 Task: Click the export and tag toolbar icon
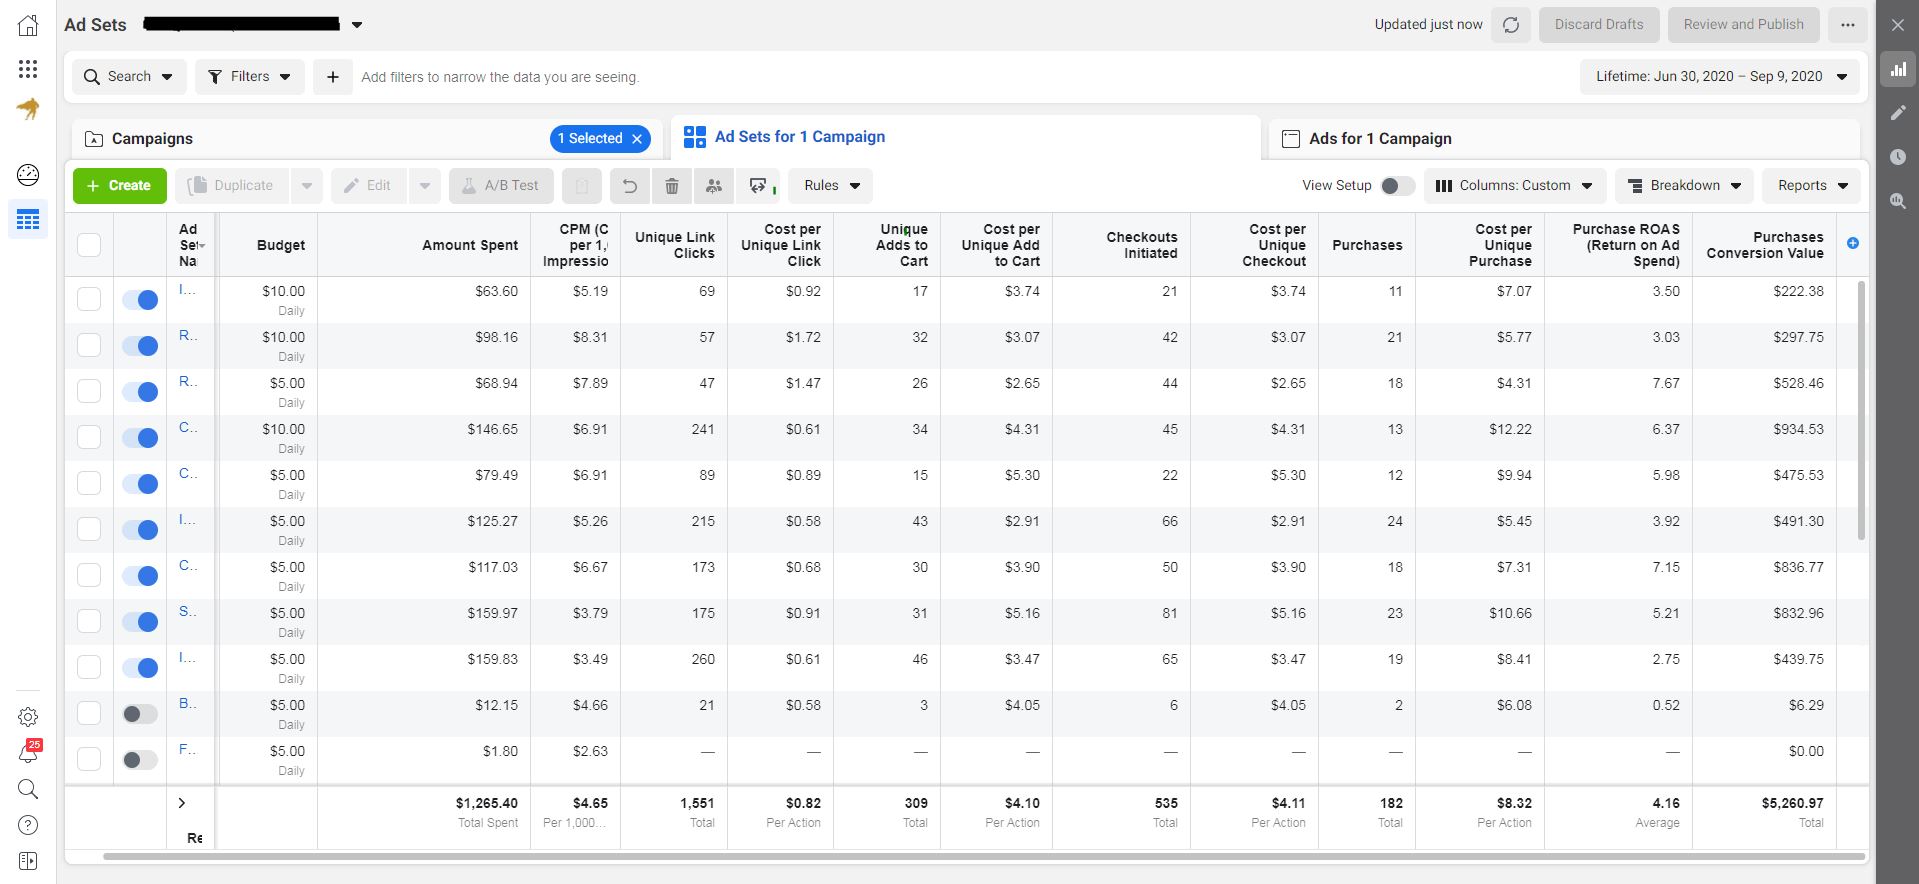coord(759,186)
